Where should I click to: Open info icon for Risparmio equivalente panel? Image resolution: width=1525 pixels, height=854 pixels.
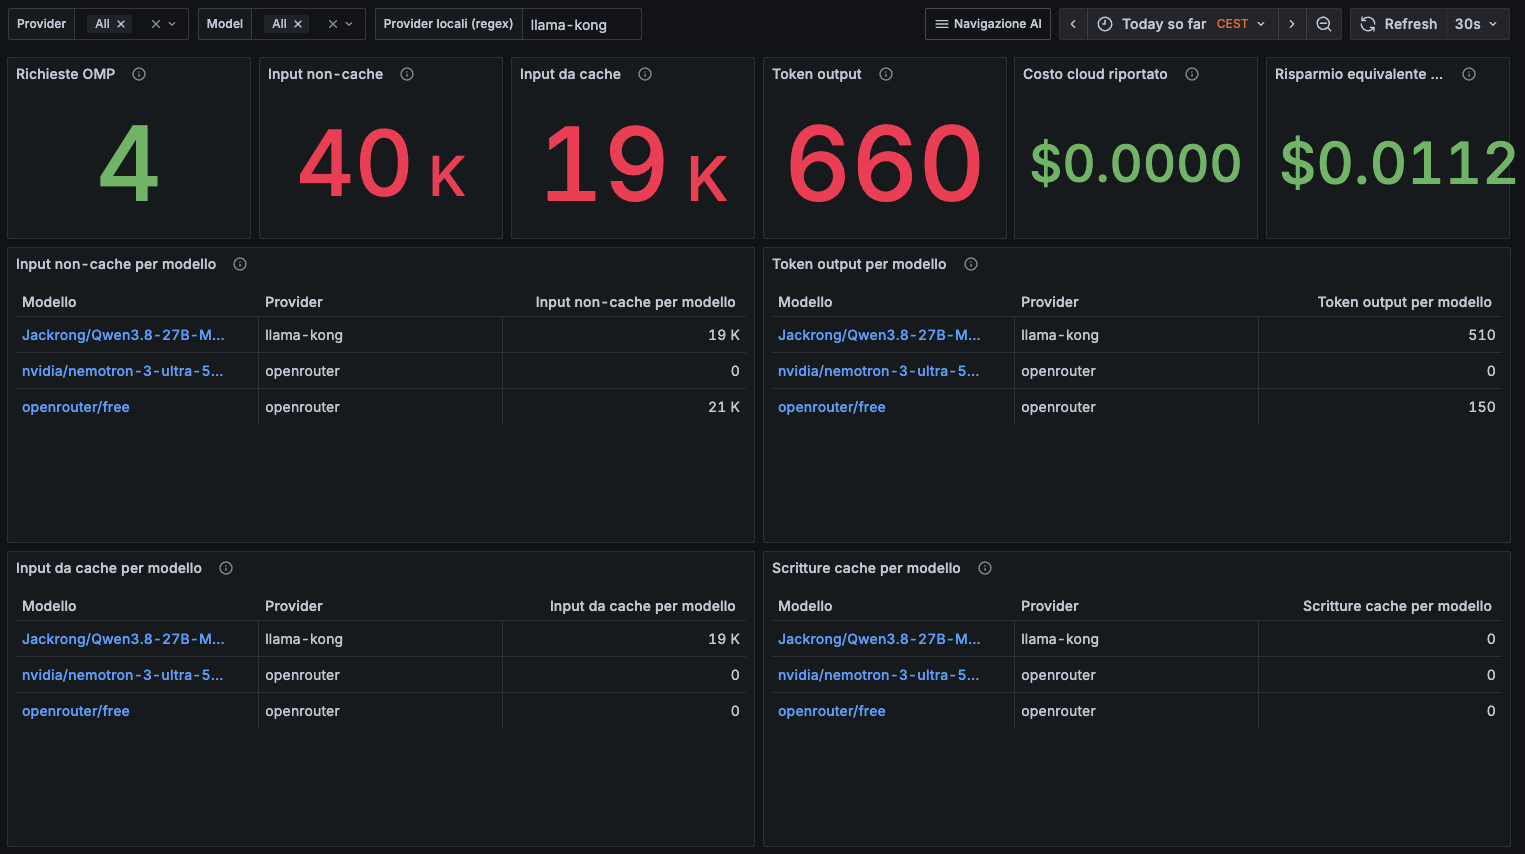click(1469, 74)
